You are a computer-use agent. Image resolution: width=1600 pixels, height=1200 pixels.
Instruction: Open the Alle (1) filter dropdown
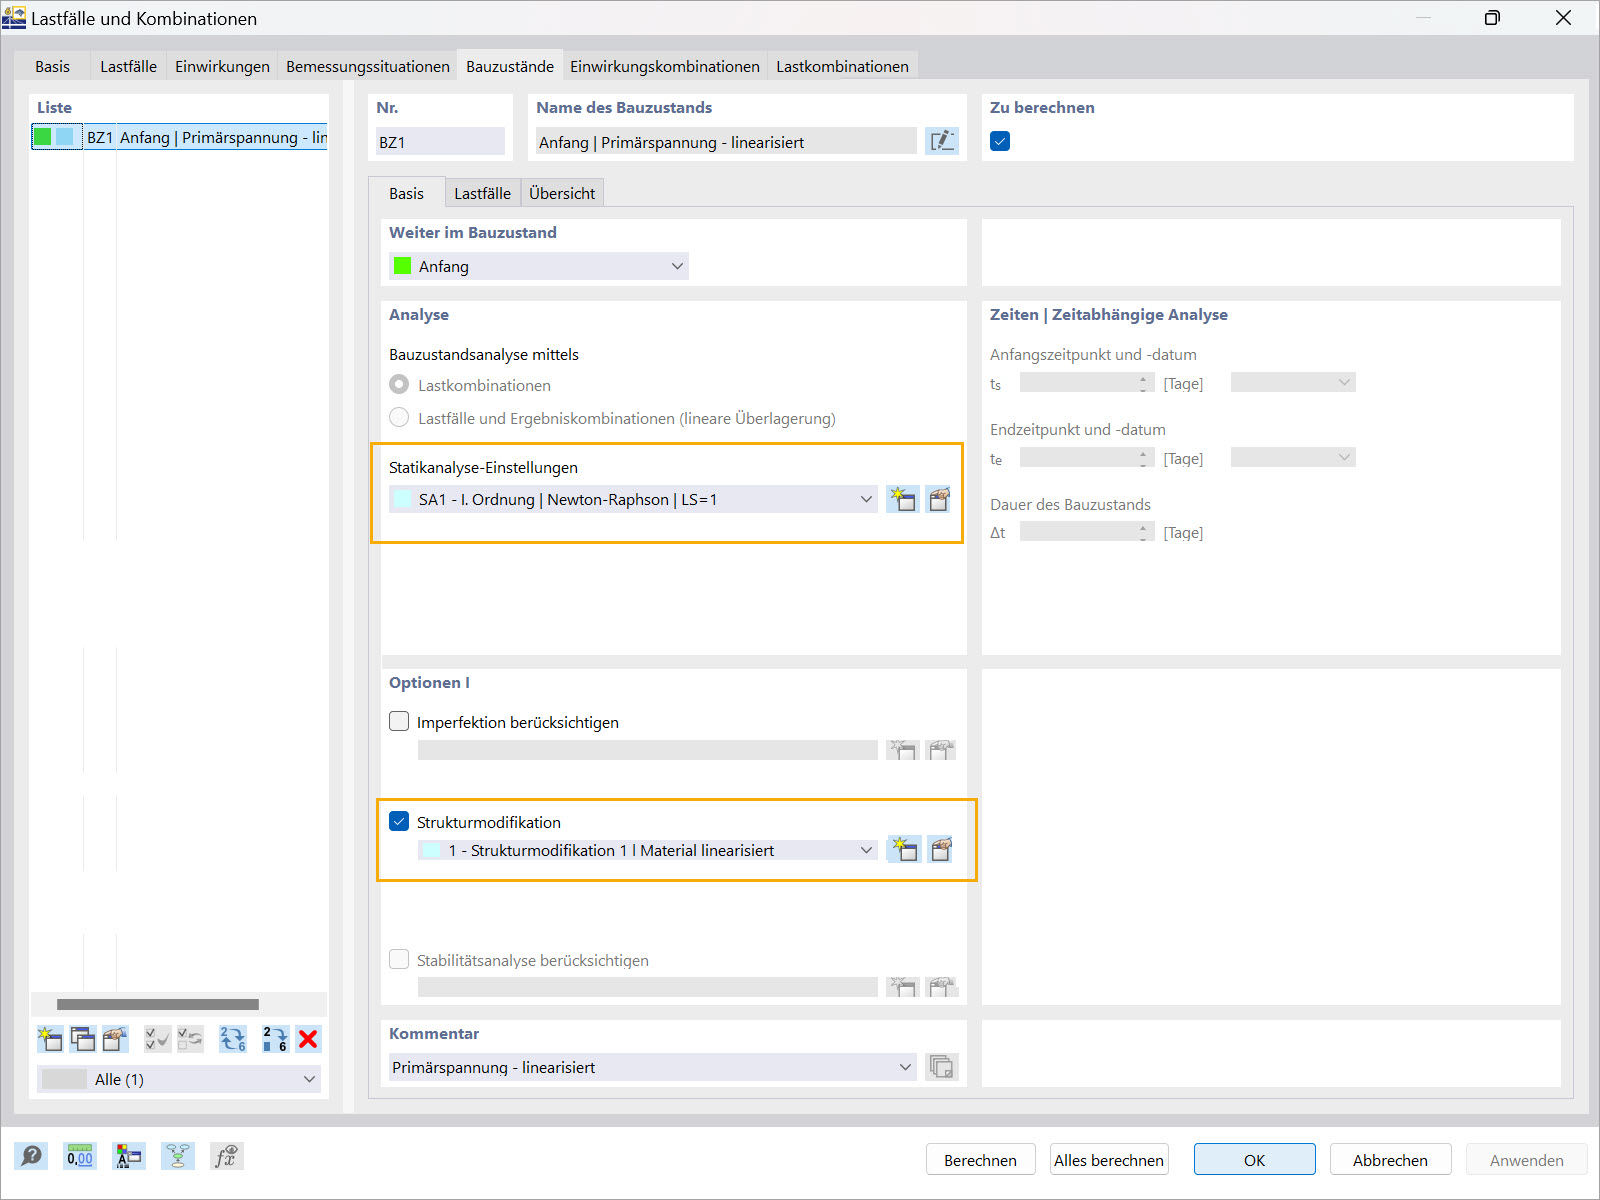(x=179, y=1079)
